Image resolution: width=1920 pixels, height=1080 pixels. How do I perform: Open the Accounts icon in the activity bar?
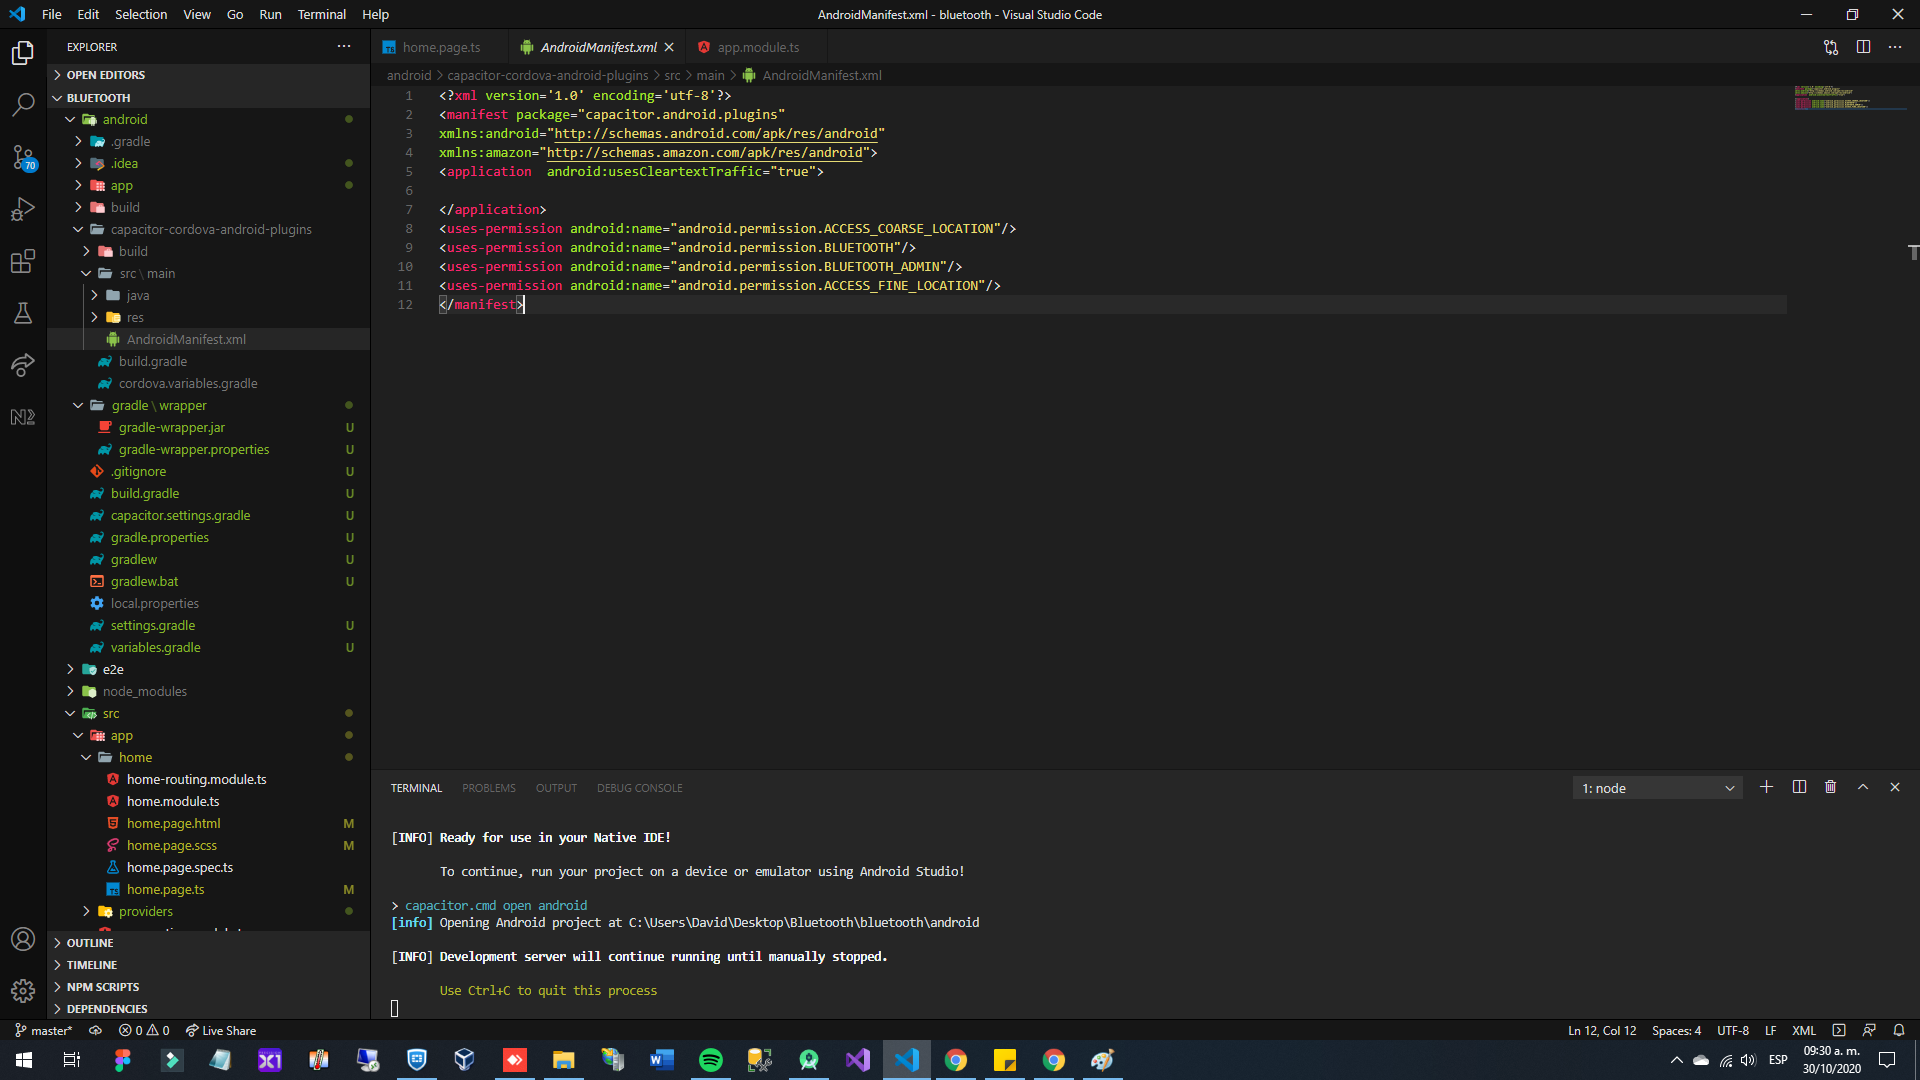[22, 939]
